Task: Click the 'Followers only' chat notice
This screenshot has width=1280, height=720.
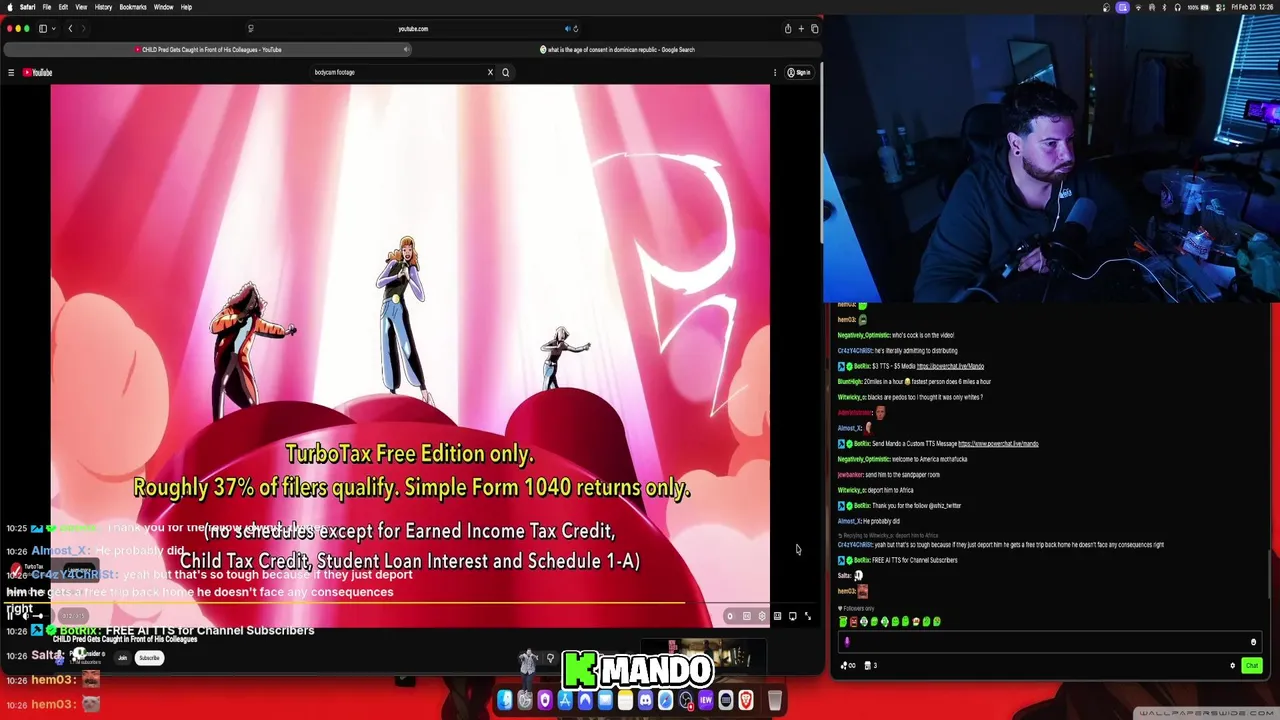Action: pyautogui.click(x=856, y=608)
